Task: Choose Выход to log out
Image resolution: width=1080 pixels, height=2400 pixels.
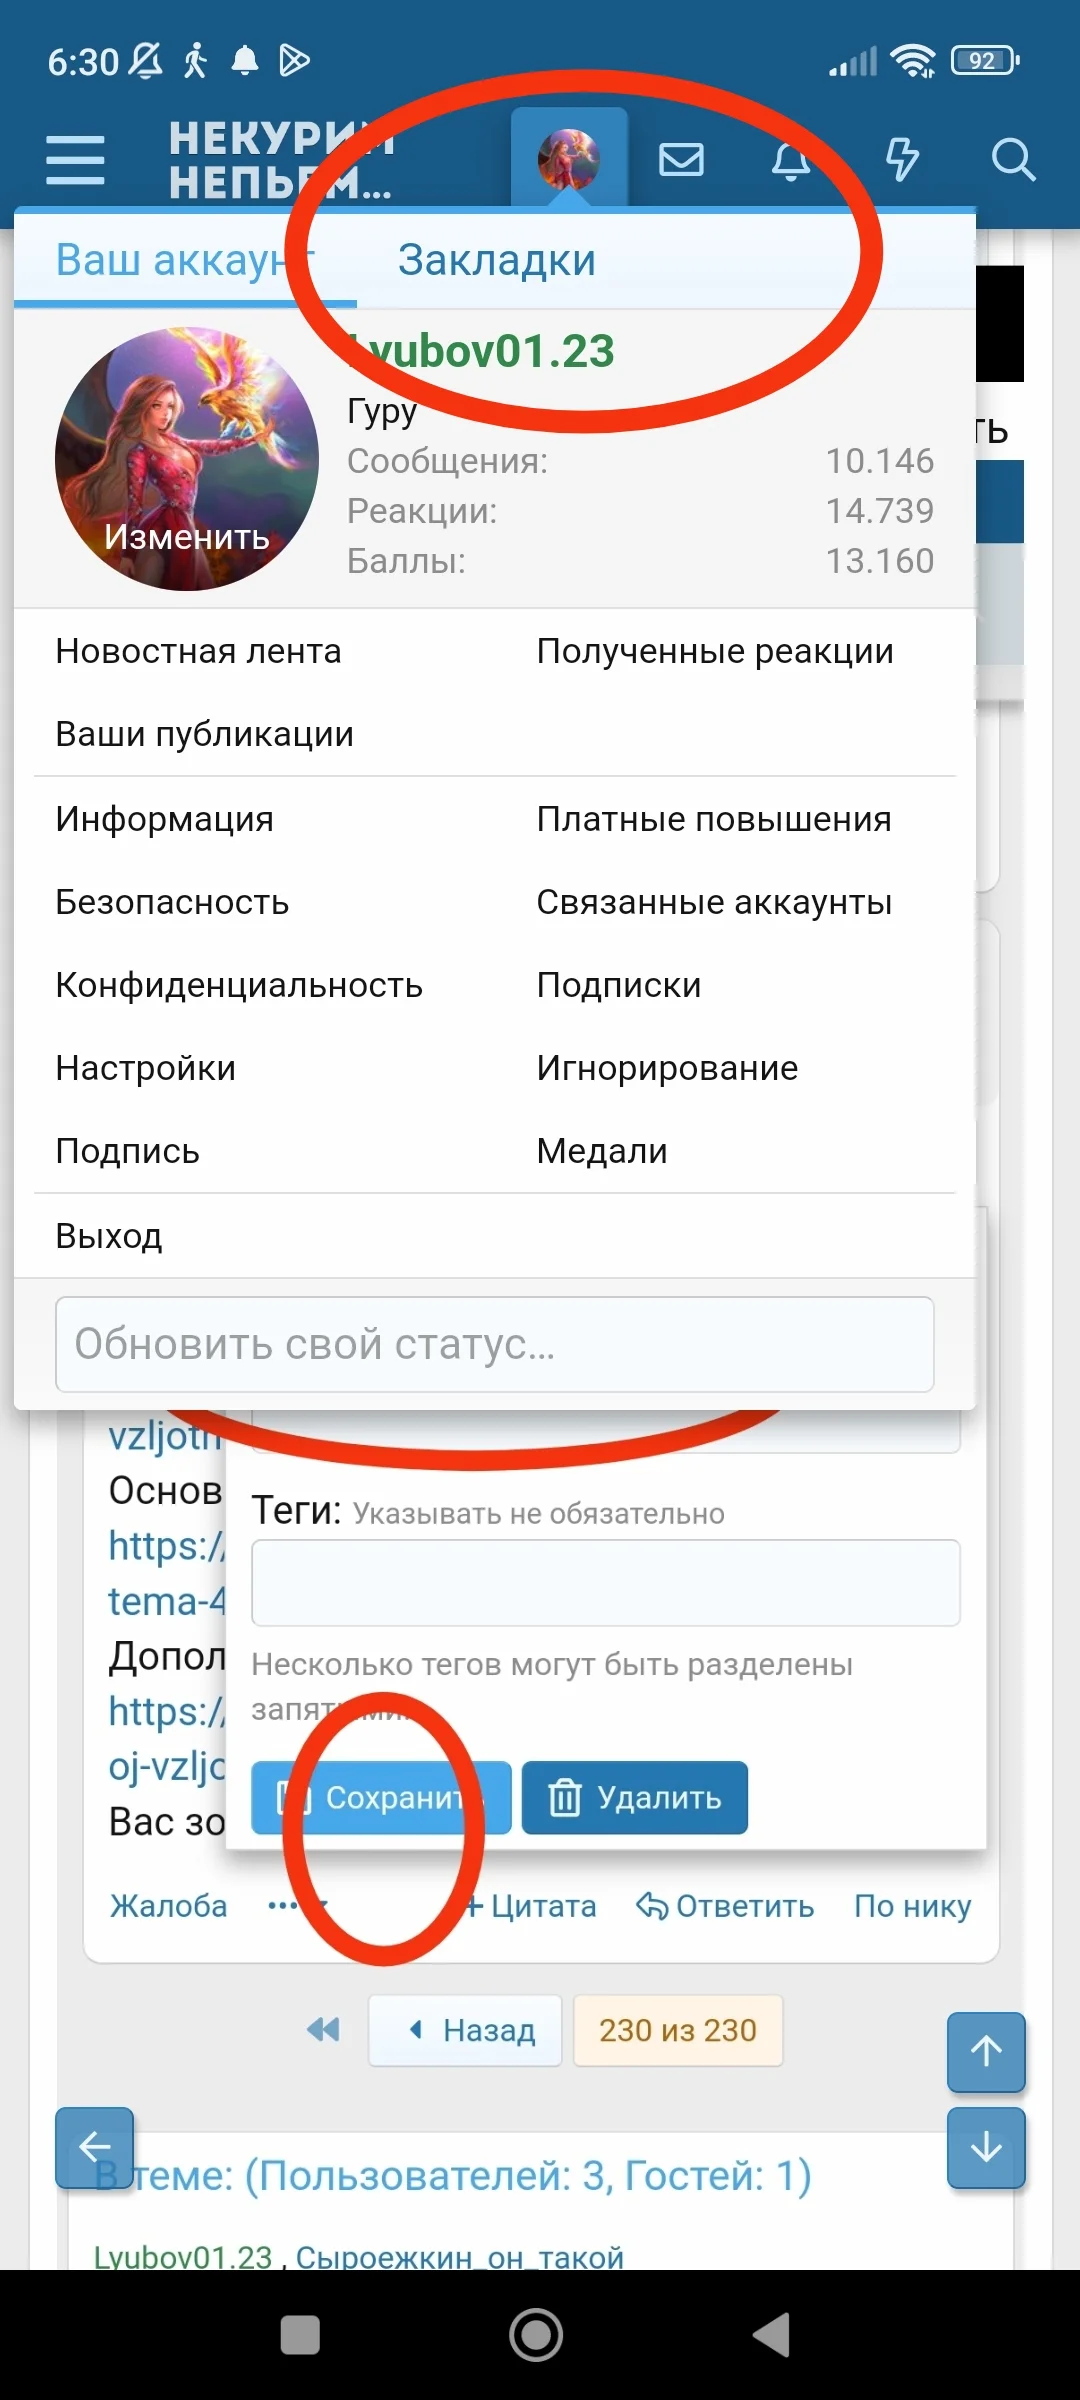Action: click(x=109, y=1236)
